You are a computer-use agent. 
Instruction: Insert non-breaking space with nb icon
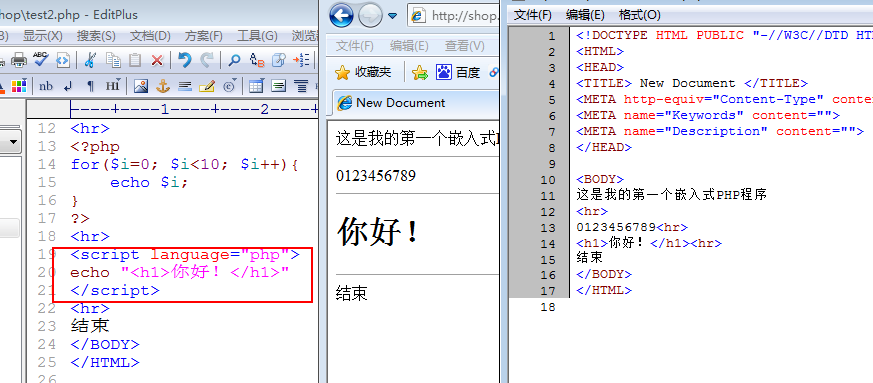(x=46, y=86)
